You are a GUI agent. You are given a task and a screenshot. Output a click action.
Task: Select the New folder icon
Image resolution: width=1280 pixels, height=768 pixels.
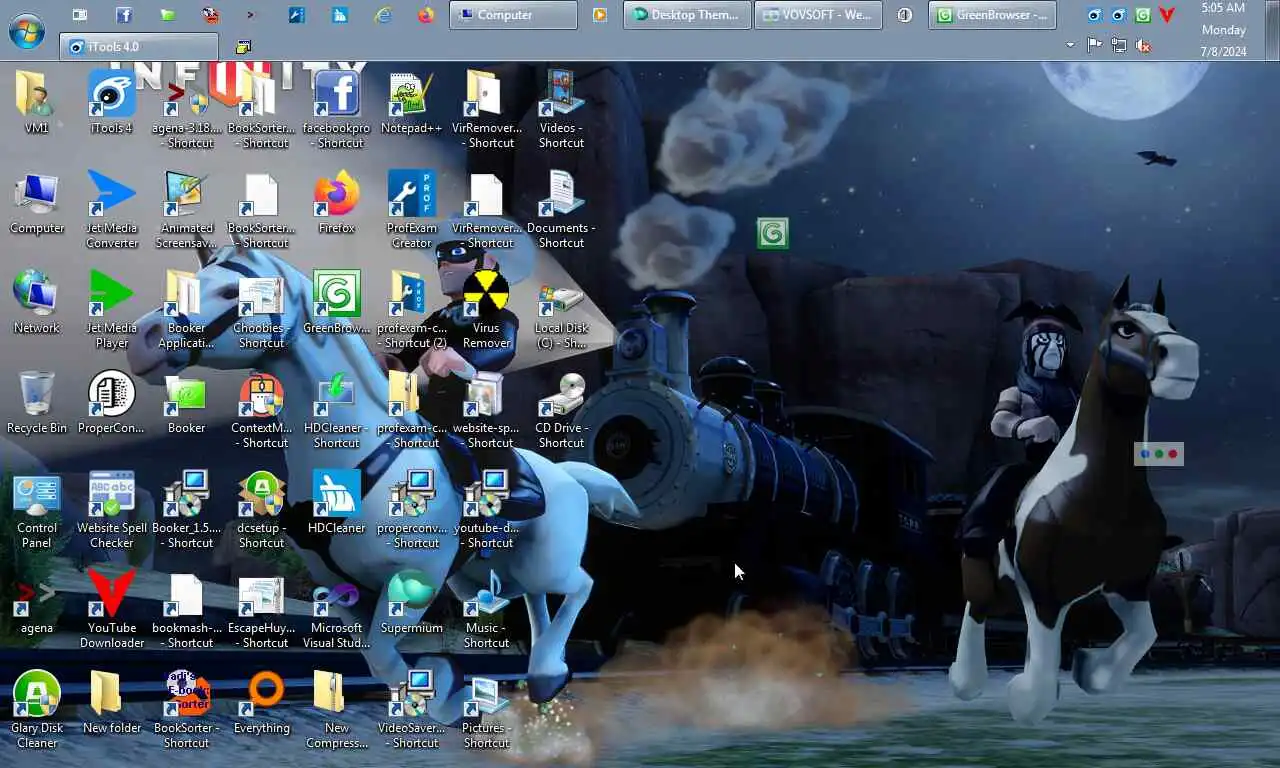pyautogui.click(x=112, y=702)
